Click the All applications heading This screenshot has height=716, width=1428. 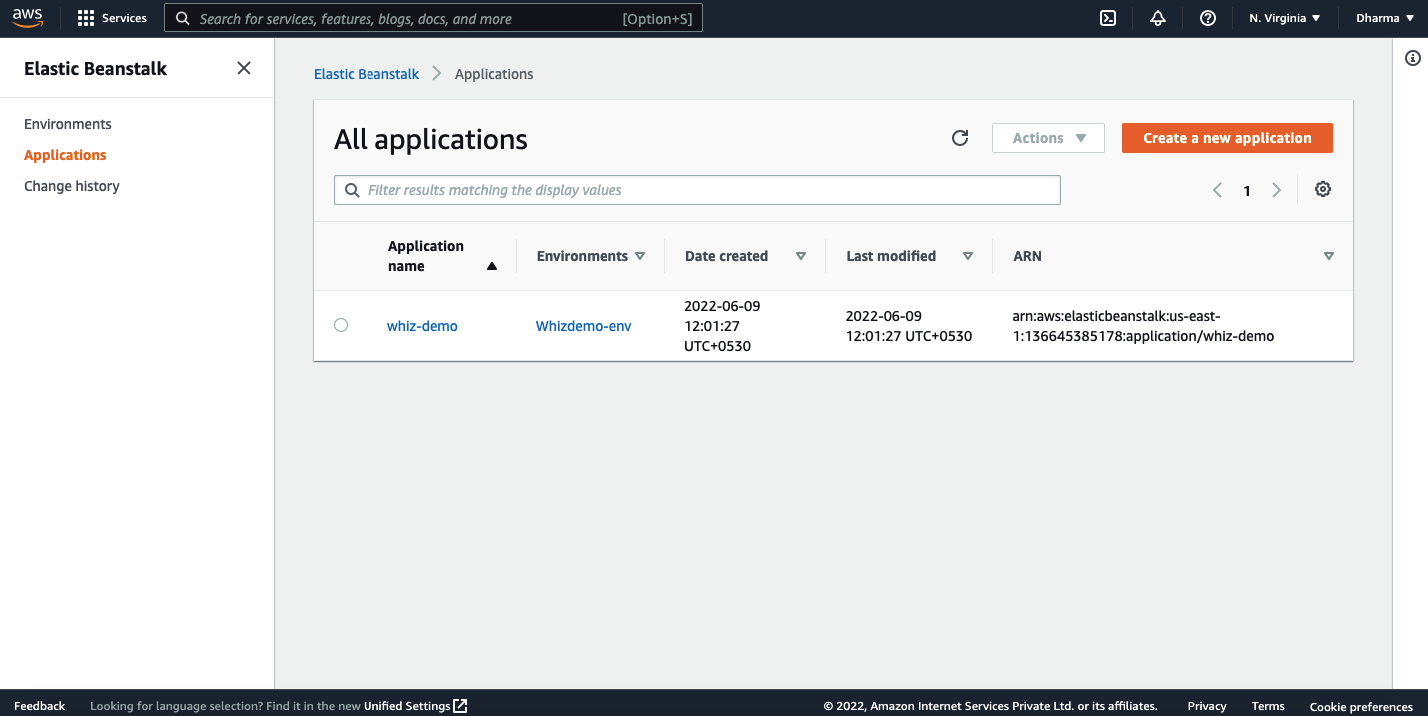431,139
